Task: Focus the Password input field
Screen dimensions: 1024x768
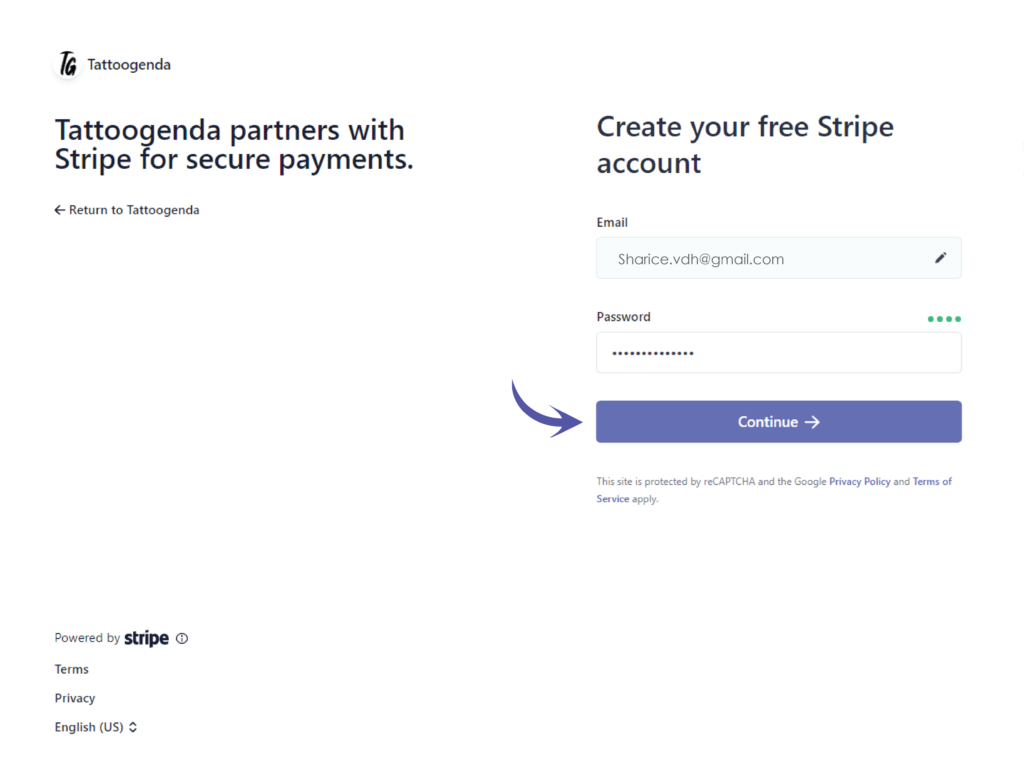Action: (778, 353)
